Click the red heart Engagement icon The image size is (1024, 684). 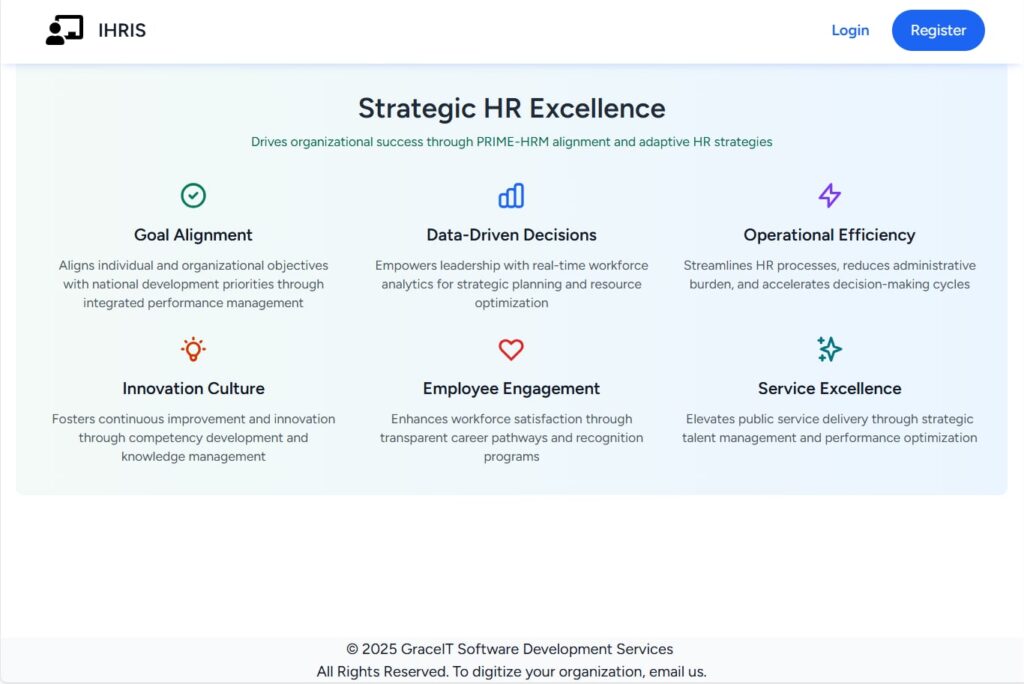pos(511,350)
